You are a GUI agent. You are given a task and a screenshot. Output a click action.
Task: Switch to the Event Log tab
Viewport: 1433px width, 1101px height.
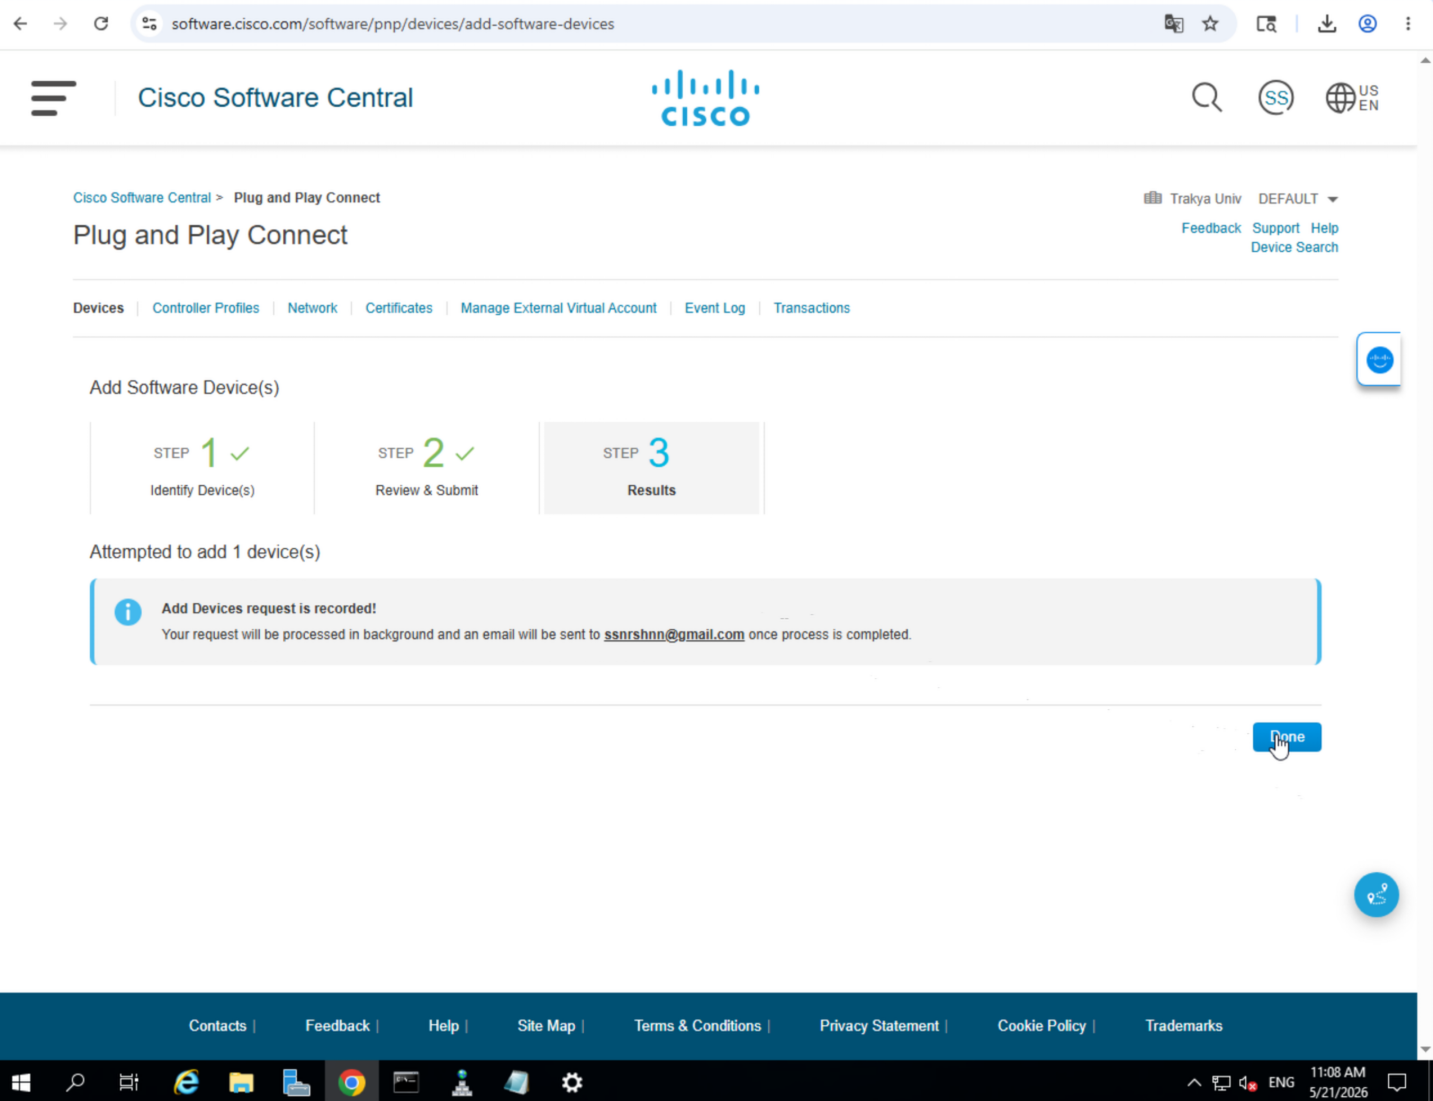(715, 308)
